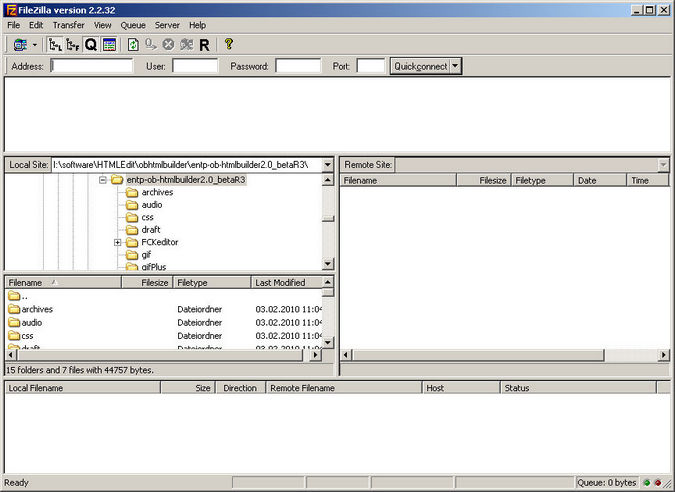The height and width of the screenshot is (492, 675).
Task: Sort local files by Filetype column
Action: (x=212, y=283)
